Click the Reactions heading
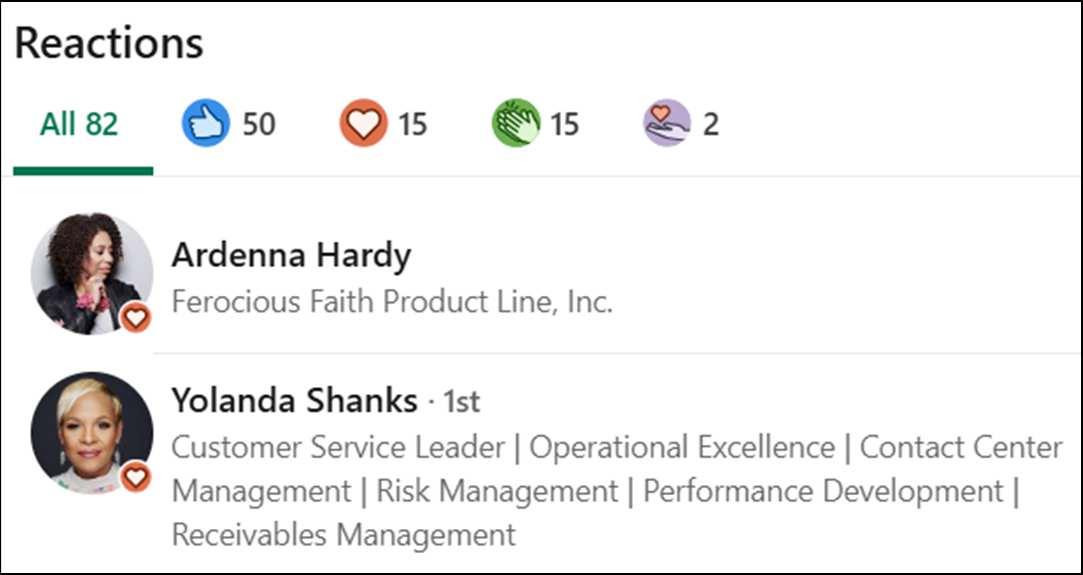The width and height of the screenshot is (1083, 575). pyautogui.click(x=109, y=43)
